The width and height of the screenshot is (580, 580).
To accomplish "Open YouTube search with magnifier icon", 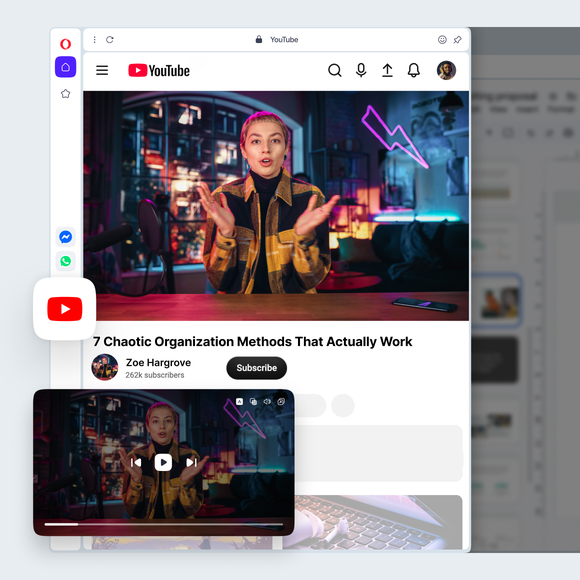I will pos(334,70).
